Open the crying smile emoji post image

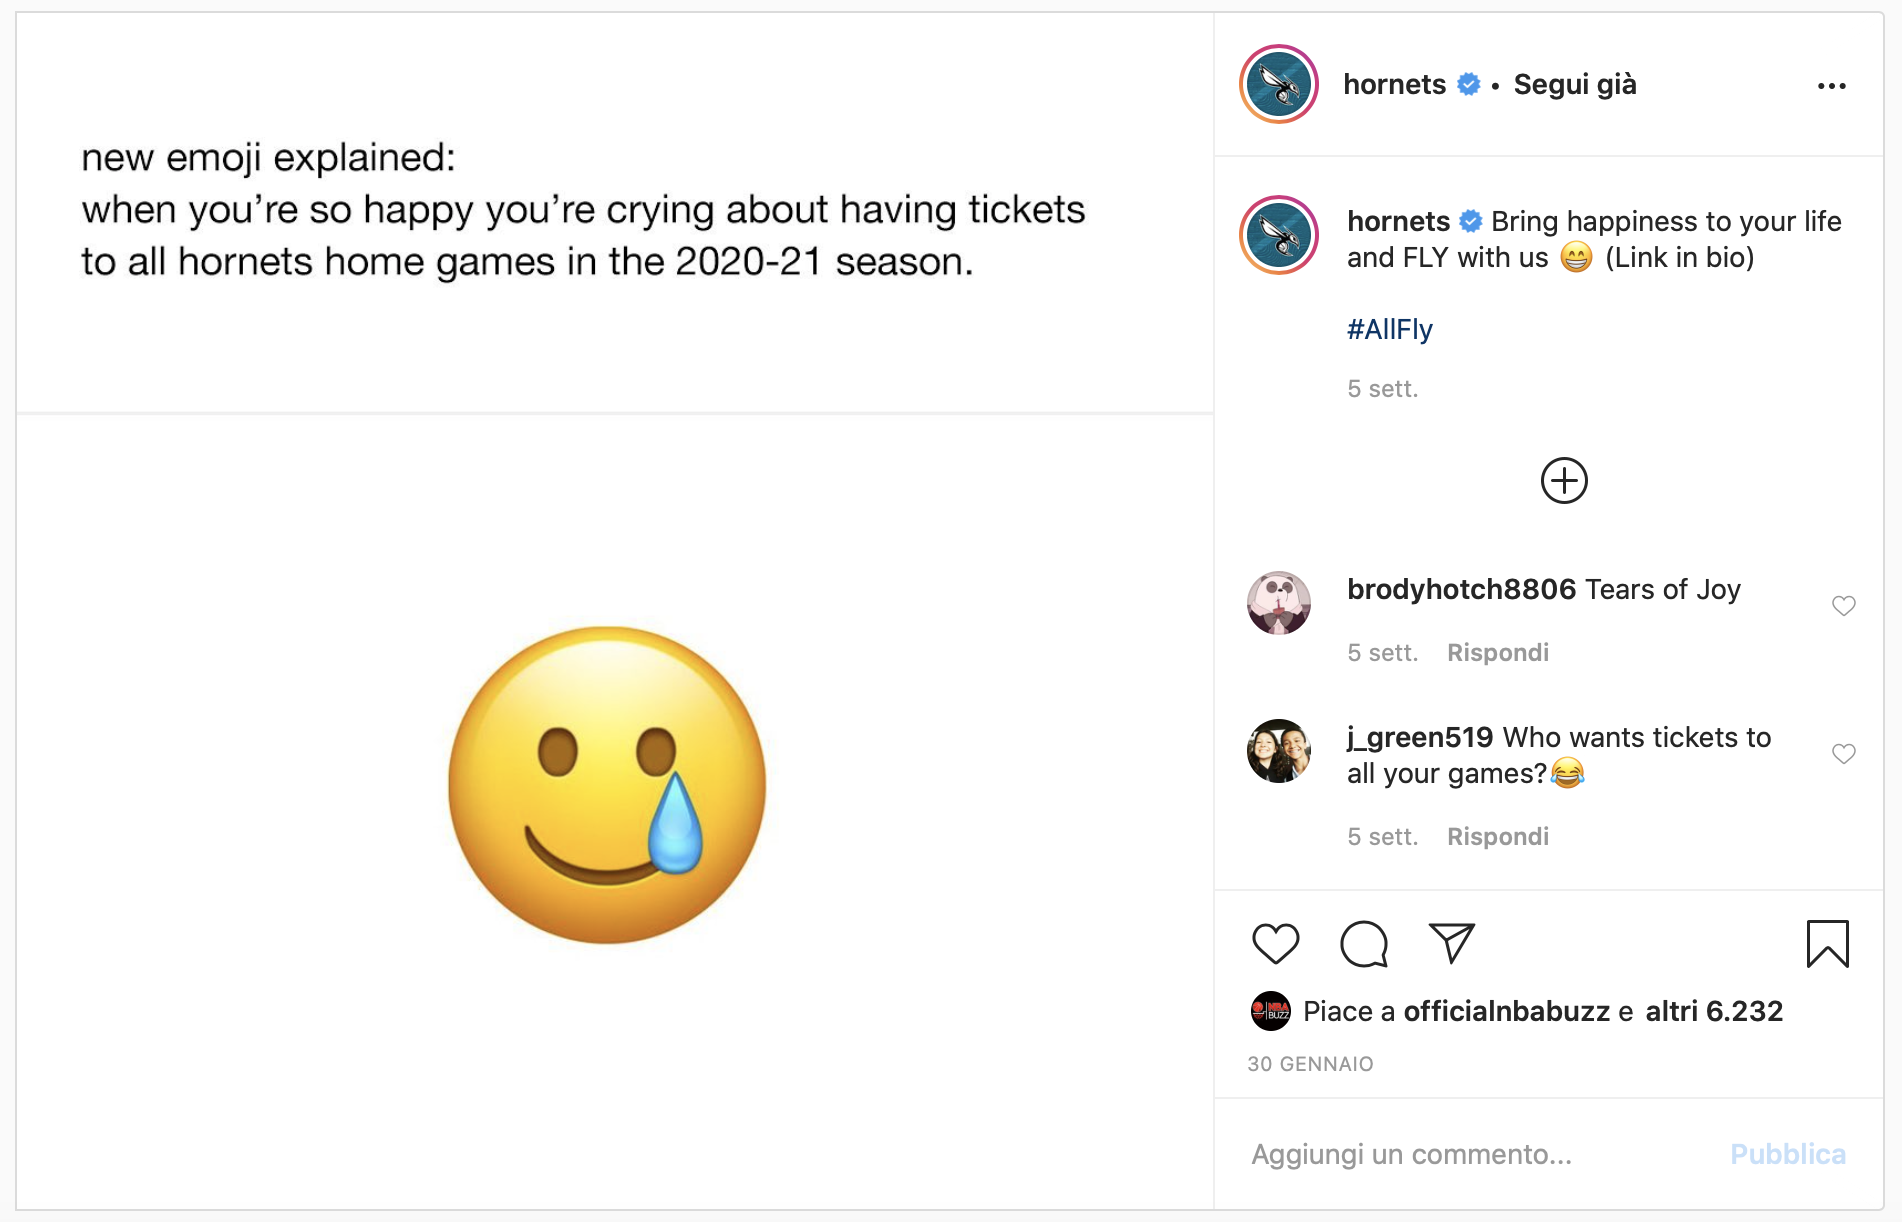point(607,785)
